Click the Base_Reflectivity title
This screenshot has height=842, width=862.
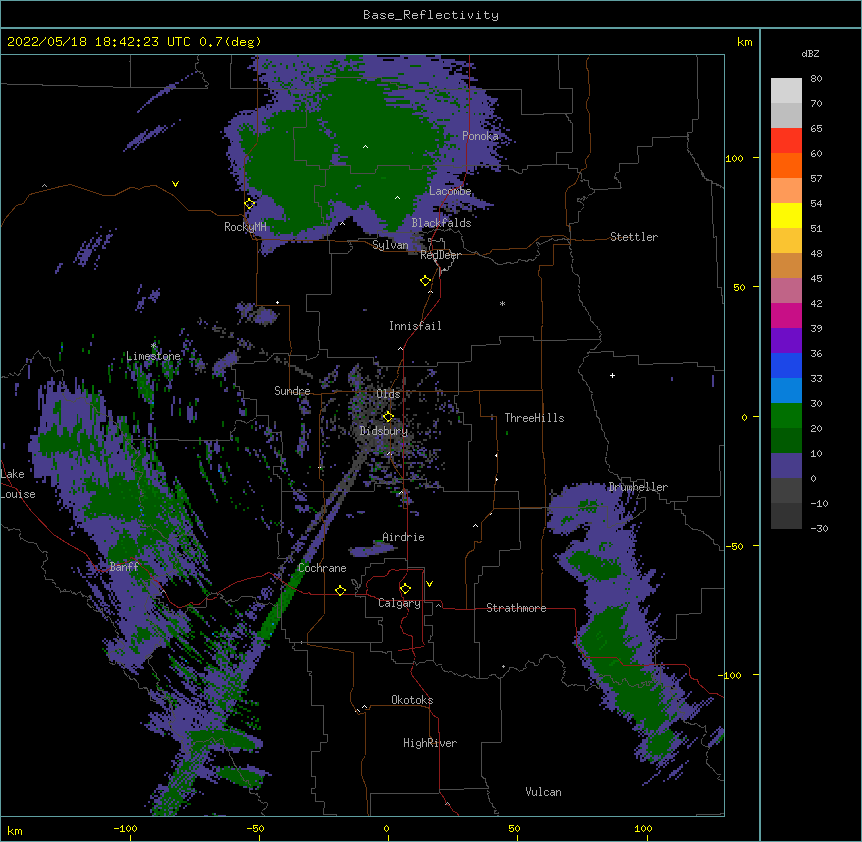click(431, 15)
